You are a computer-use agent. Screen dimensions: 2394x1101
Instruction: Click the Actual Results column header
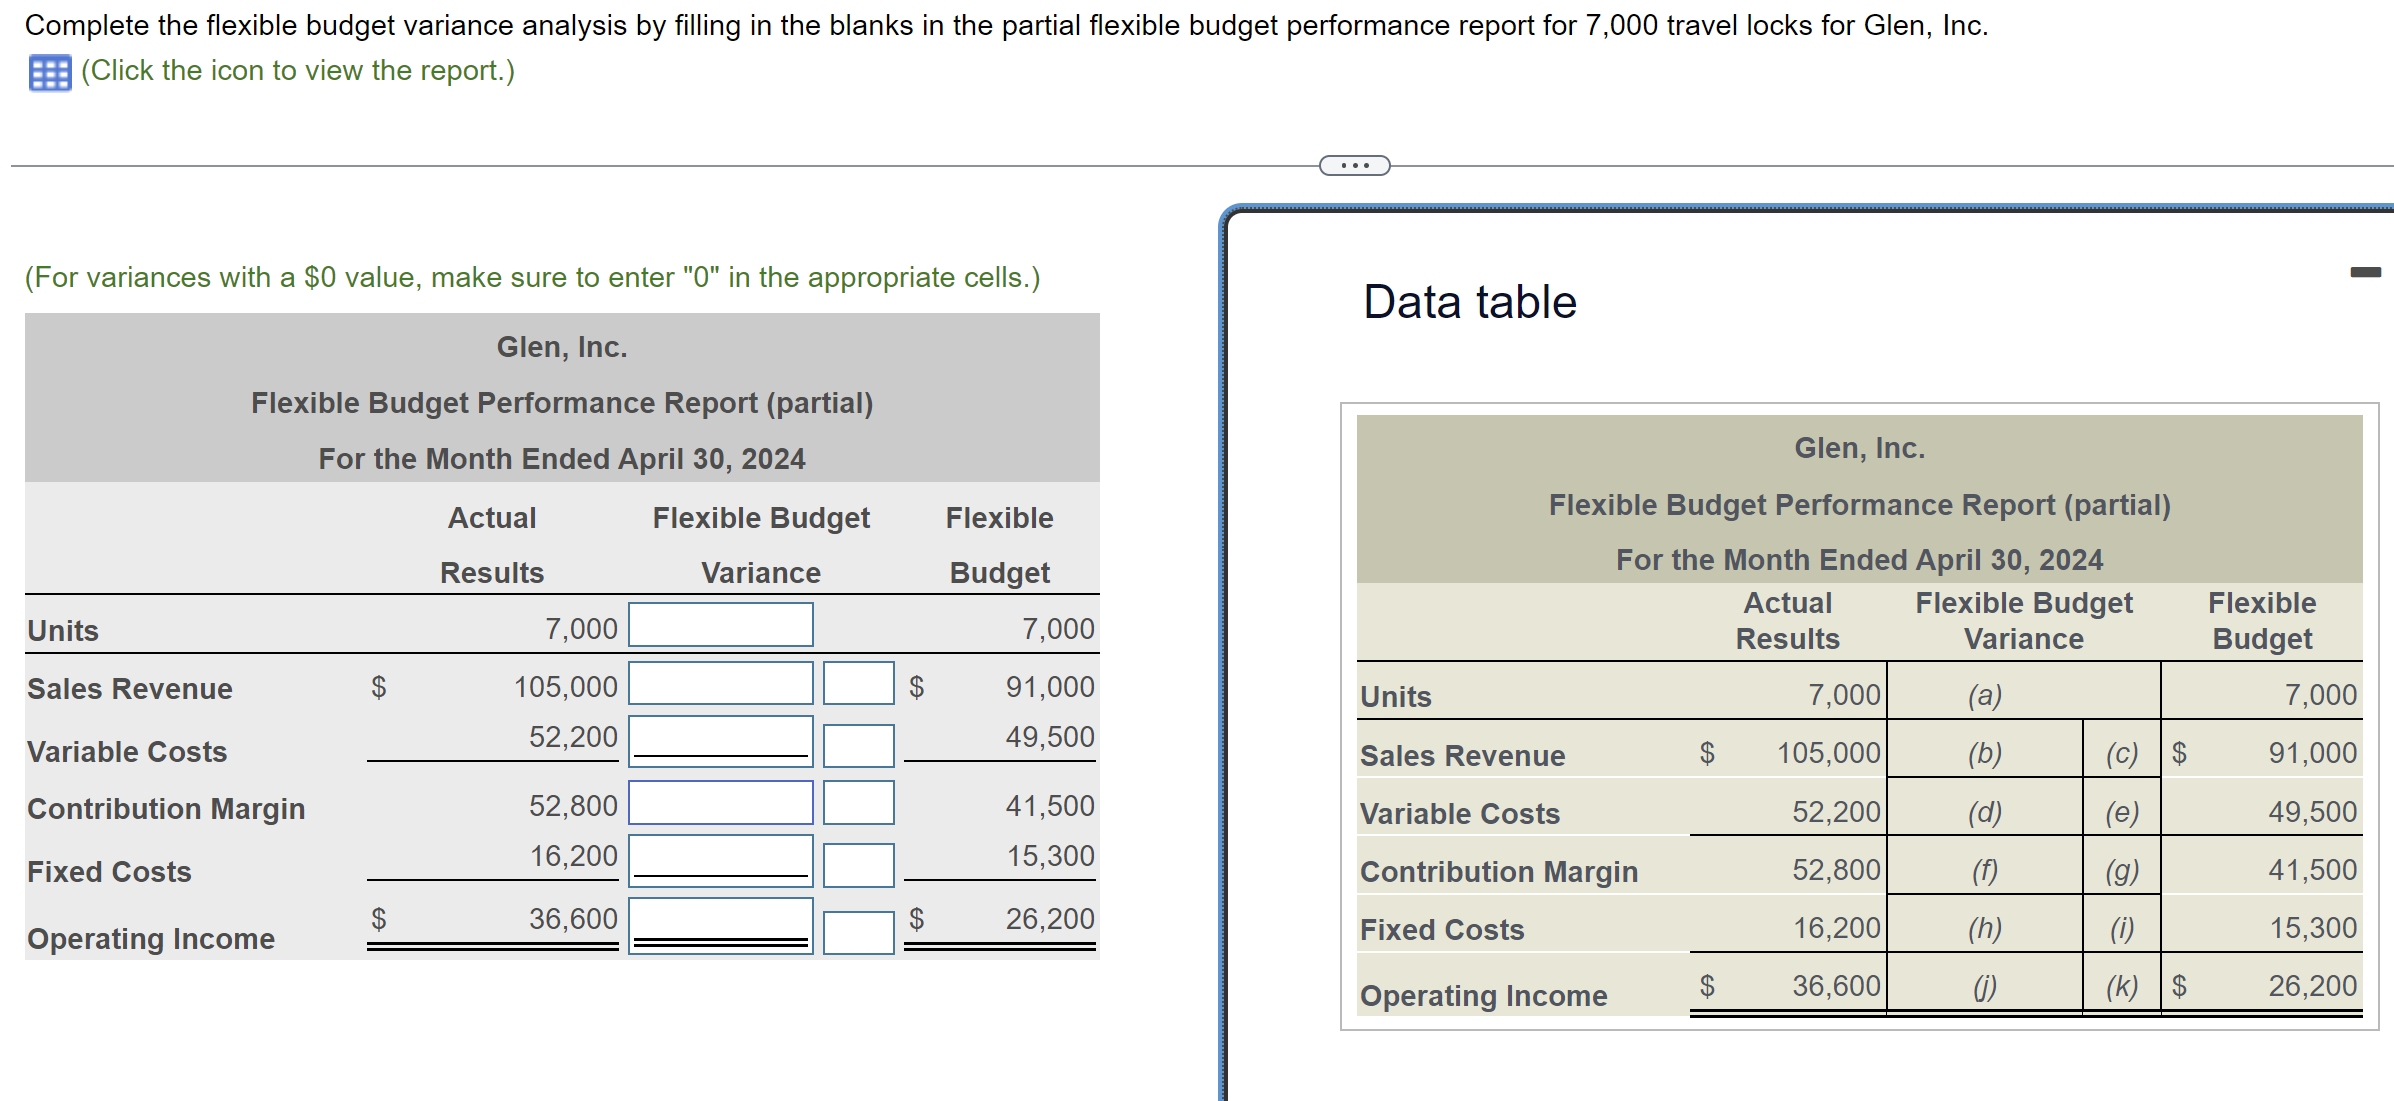[x=491, y=545]
